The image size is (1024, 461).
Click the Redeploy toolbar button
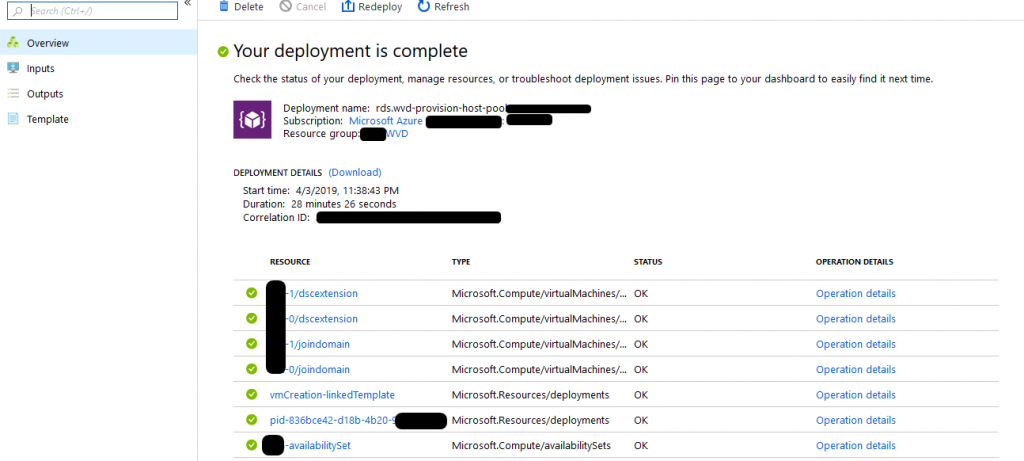[x=372, y=7]
